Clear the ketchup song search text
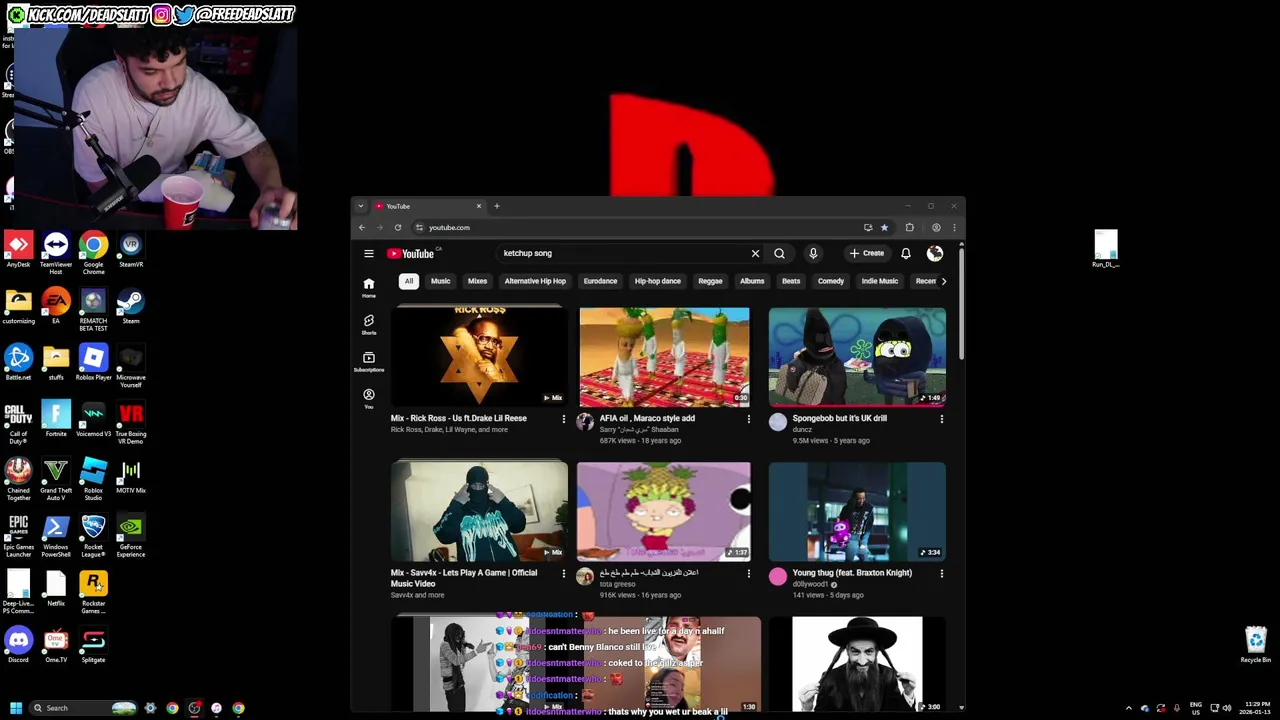 pyautogui.click(x=755, y=254)
